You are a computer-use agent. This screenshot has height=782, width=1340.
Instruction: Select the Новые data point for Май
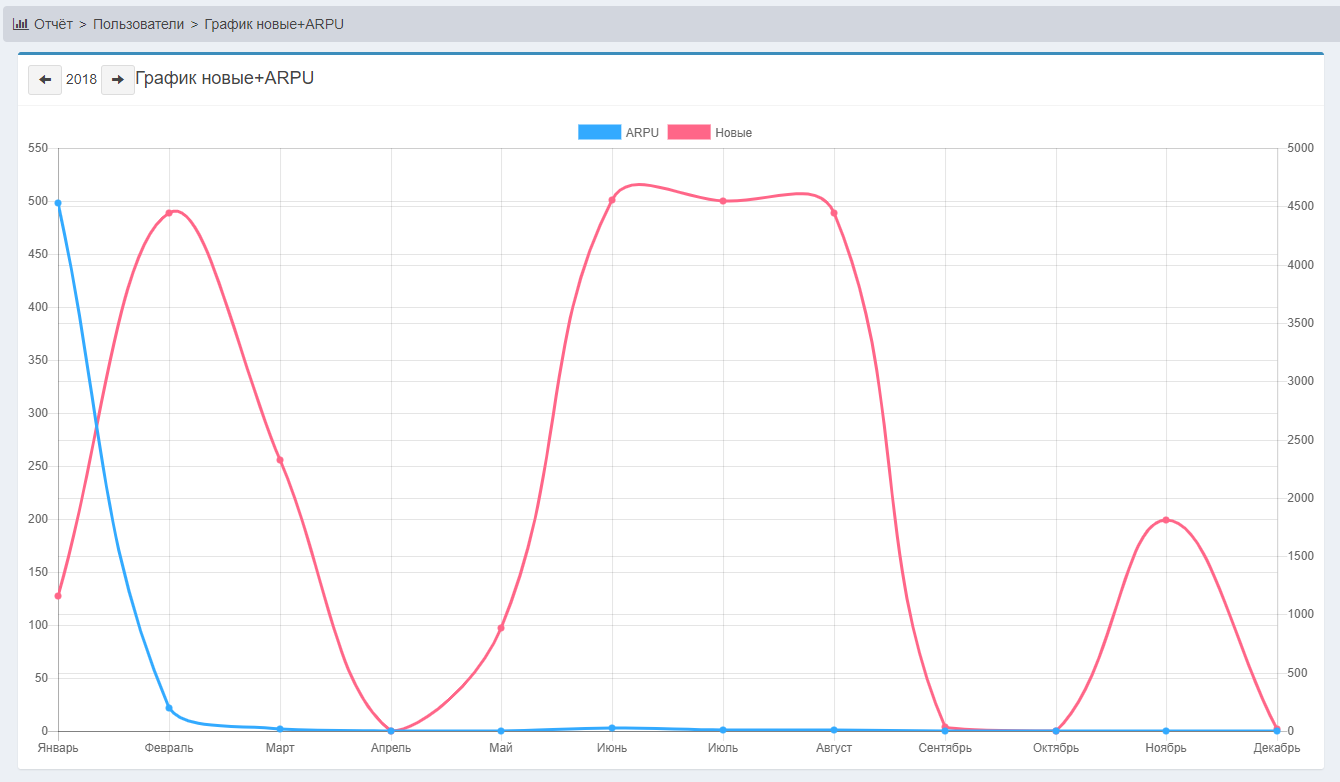[501, 628]
